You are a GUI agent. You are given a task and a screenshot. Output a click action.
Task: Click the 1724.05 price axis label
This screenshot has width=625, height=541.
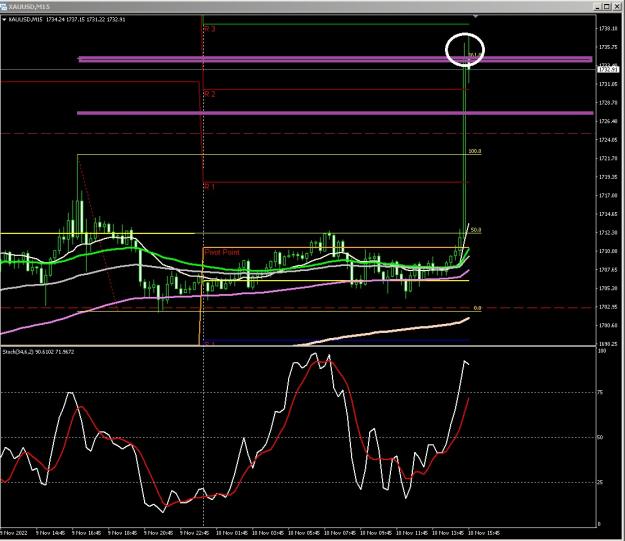(x=608, y=140)
